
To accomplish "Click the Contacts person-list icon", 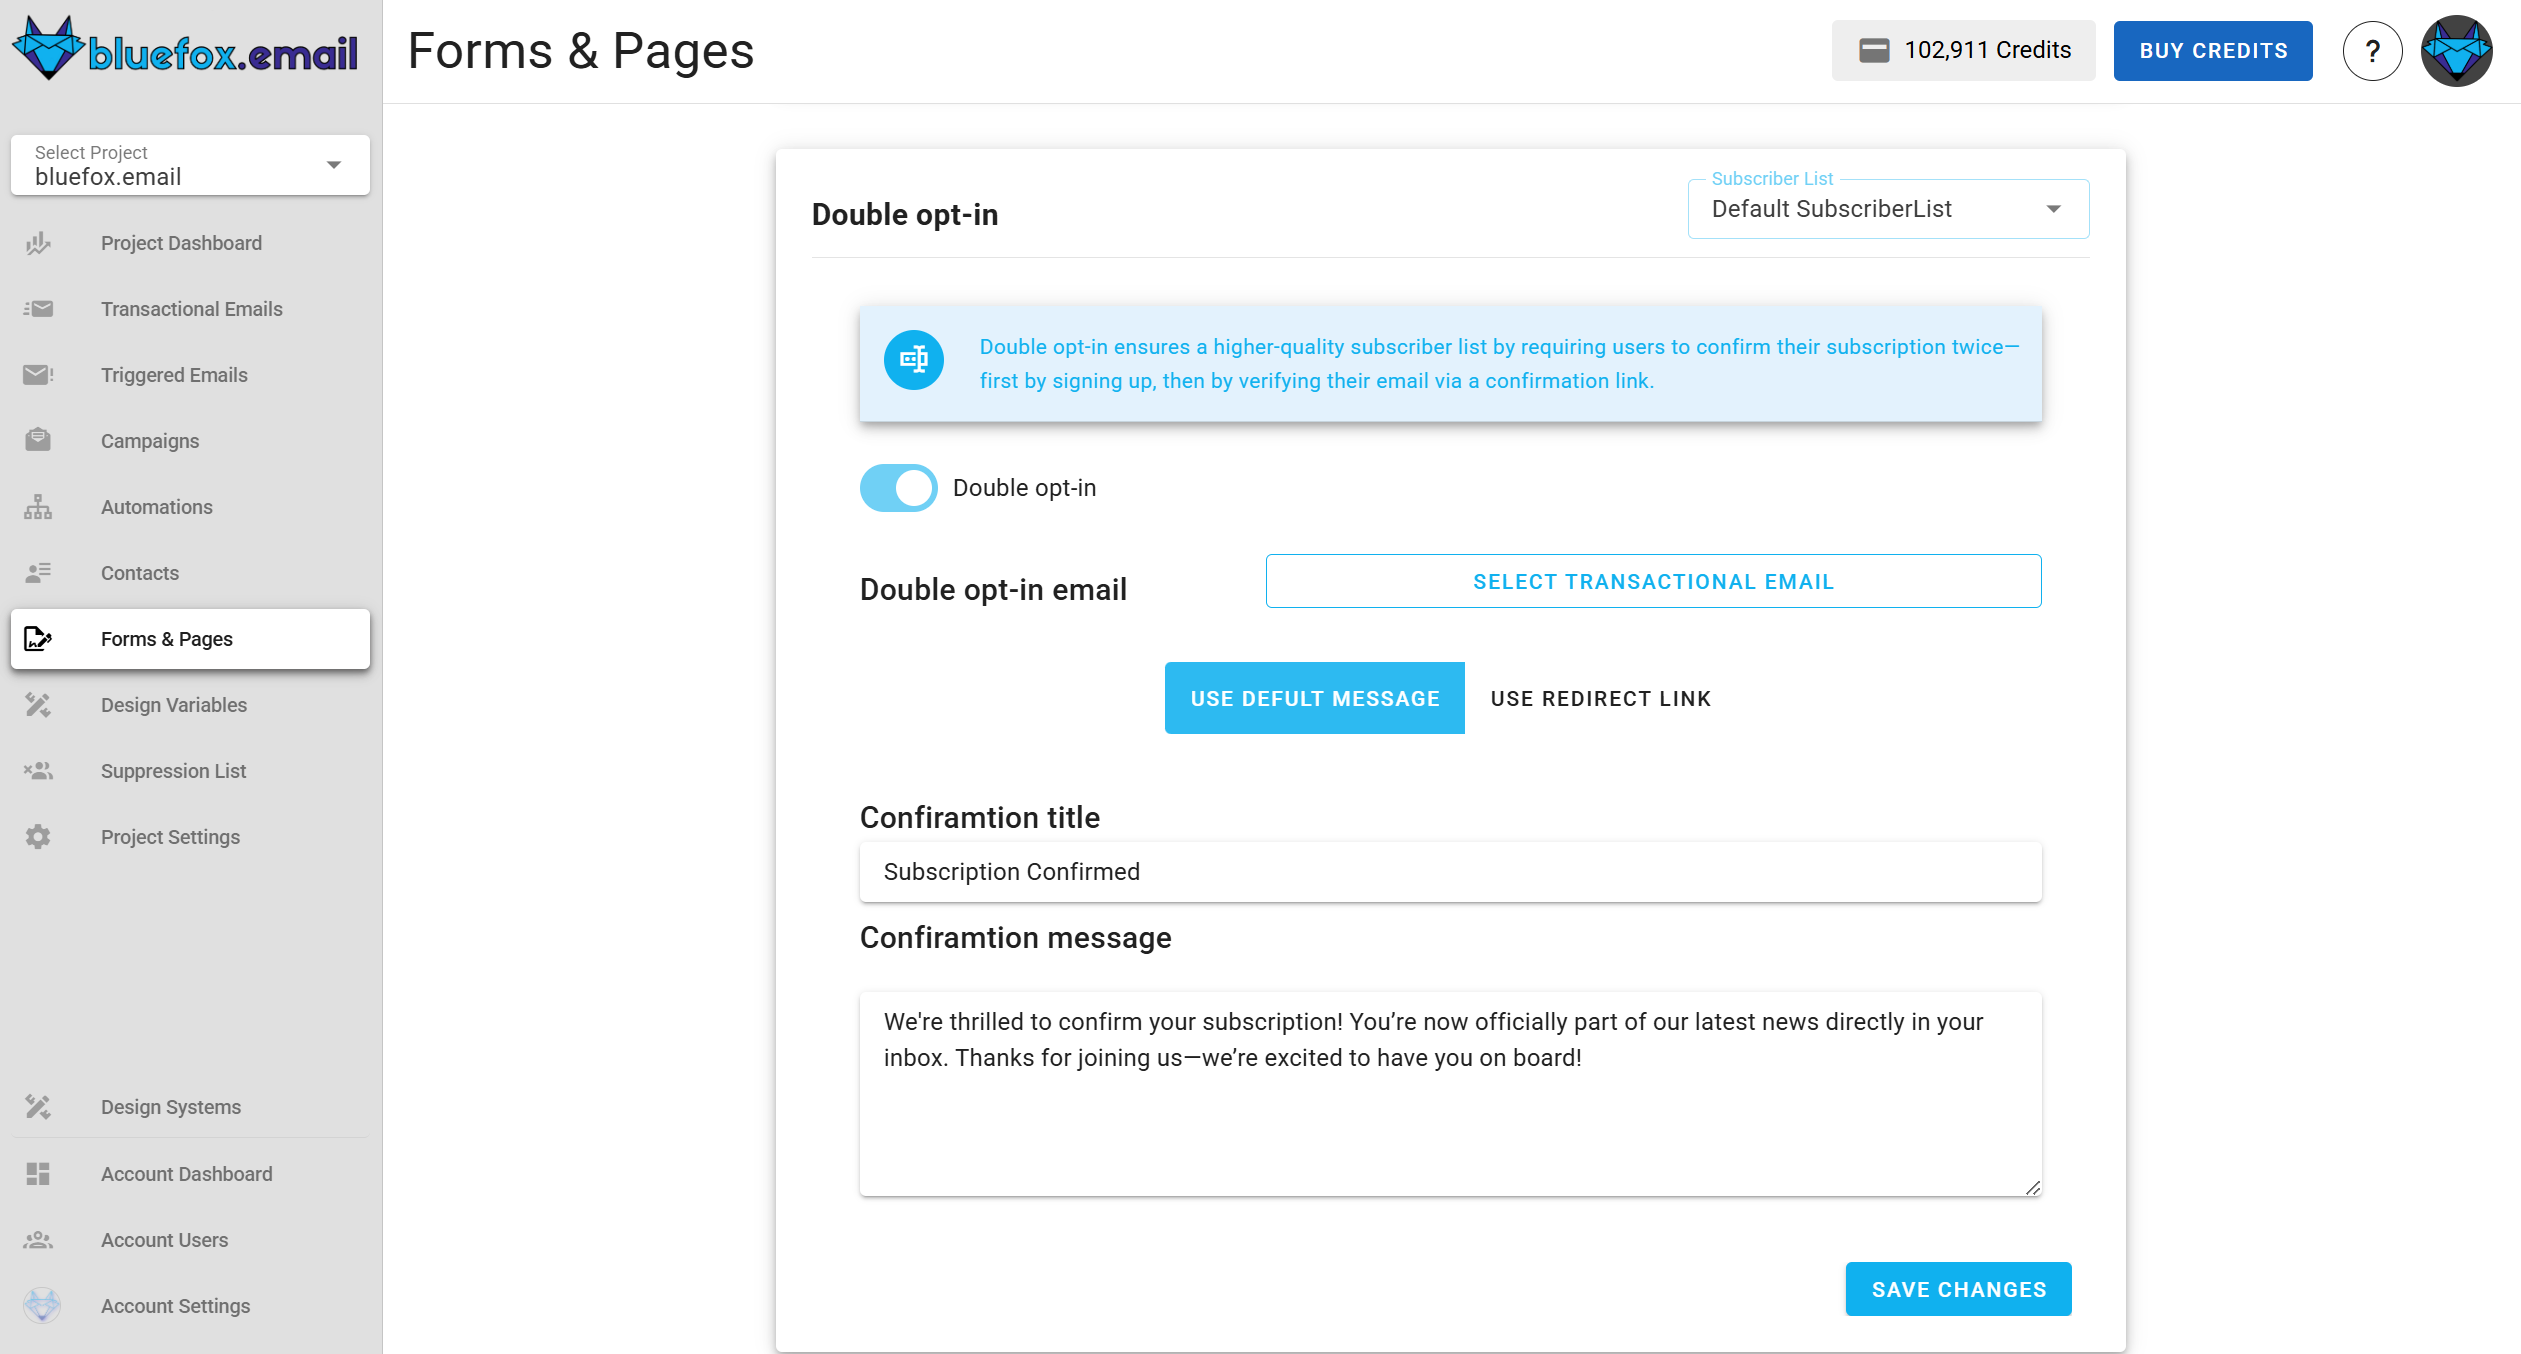I will coord(38,573).
